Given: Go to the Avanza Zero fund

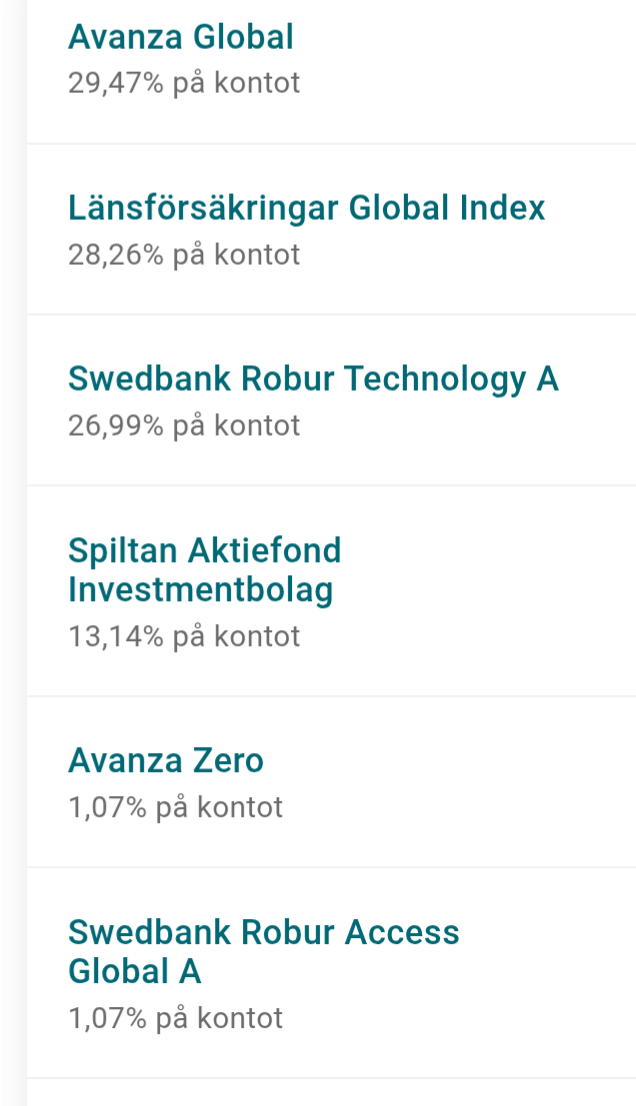Looking at the screenshot, I should [x=166, y=761].
